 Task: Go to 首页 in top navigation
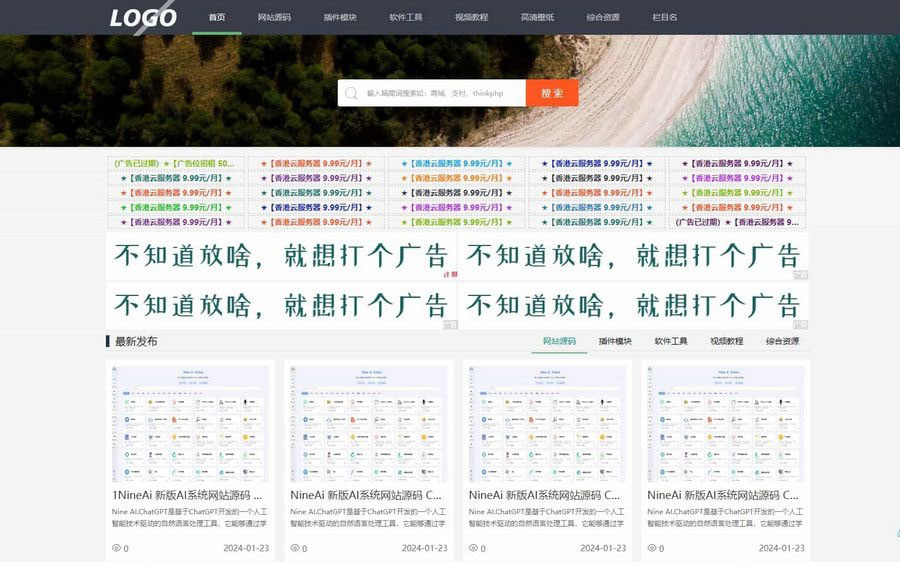tap(217, 17)
